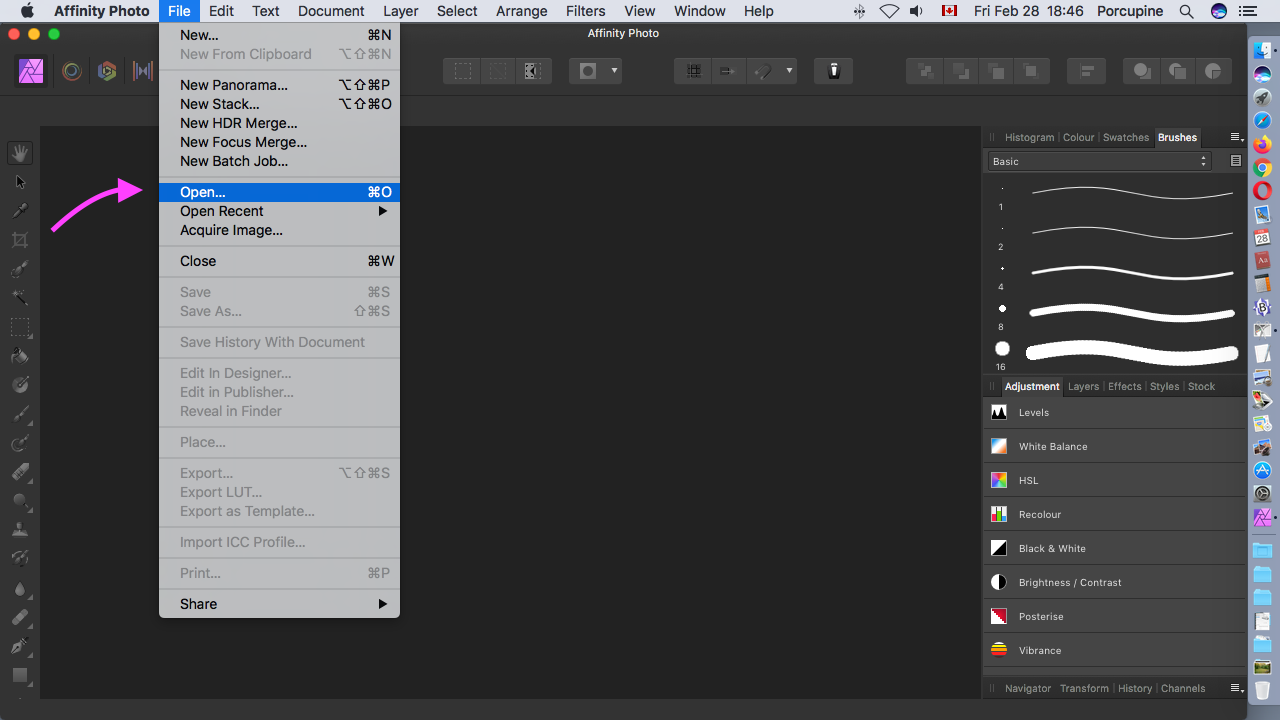This screenshot has height=720, width=1280.
Task: Add a Vibrance adjustment
Action: tap(1114, 650)
